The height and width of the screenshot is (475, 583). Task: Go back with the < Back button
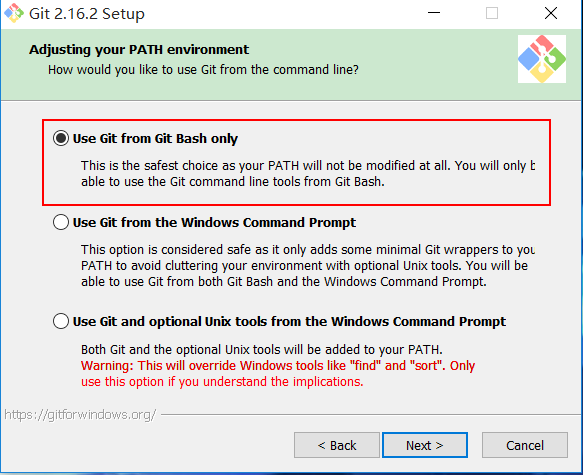337,445
